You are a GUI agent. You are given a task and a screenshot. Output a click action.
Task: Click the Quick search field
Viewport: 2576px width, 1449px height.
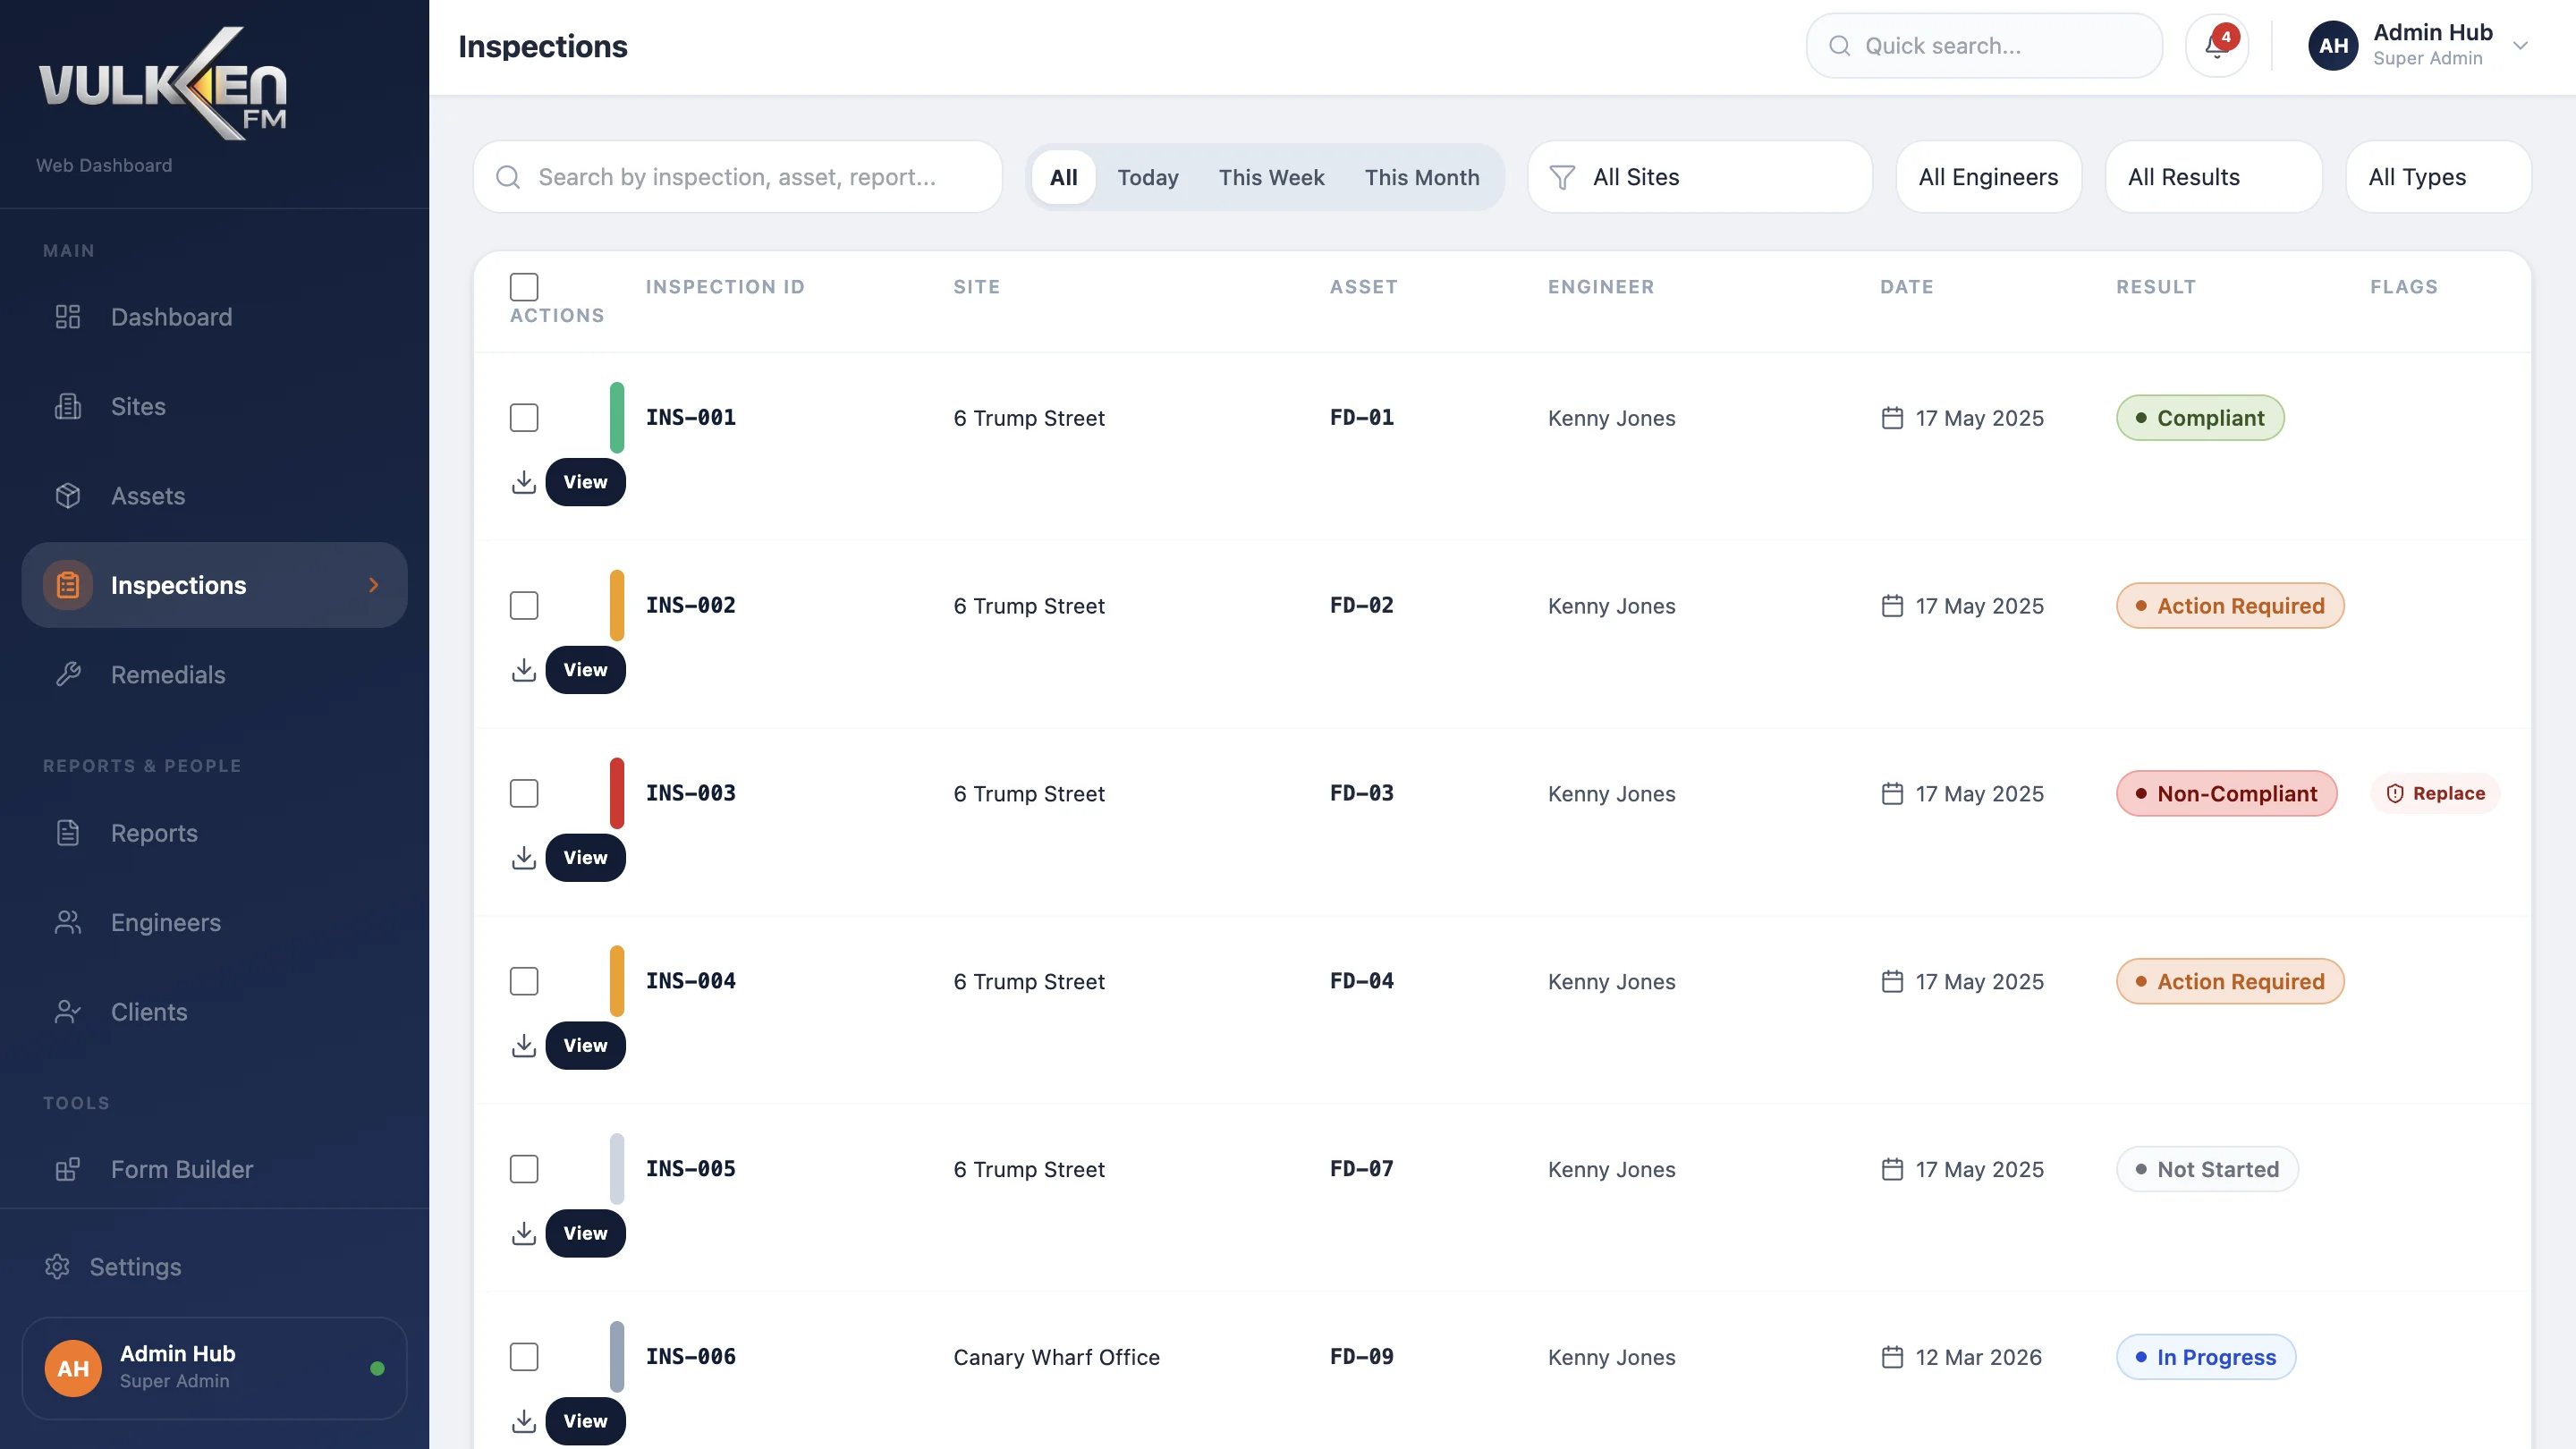click(x=1983, y=45)
